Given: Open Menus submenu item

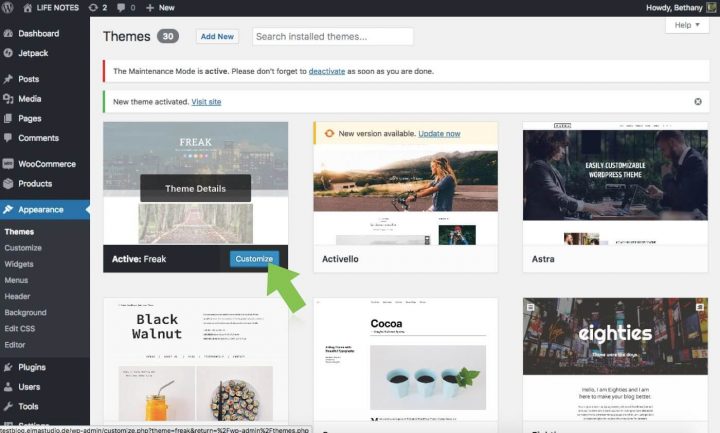Looking at the screenshot, I should tap(16, 280).
